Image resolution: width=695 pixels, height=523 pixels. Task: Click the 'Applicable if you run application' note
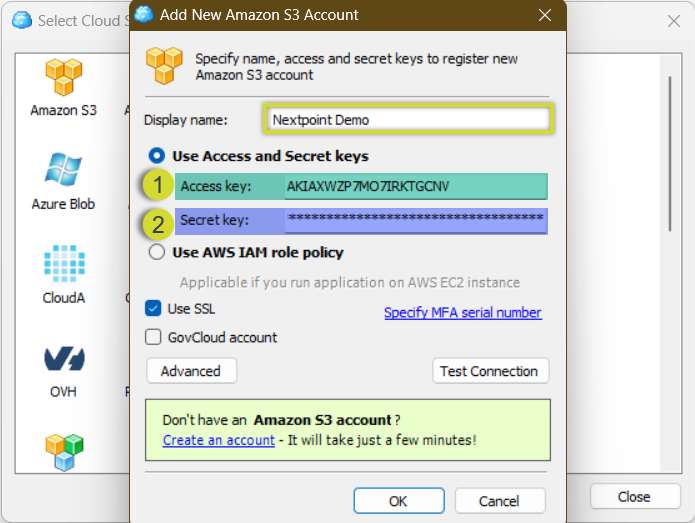[x=350, y=282]
